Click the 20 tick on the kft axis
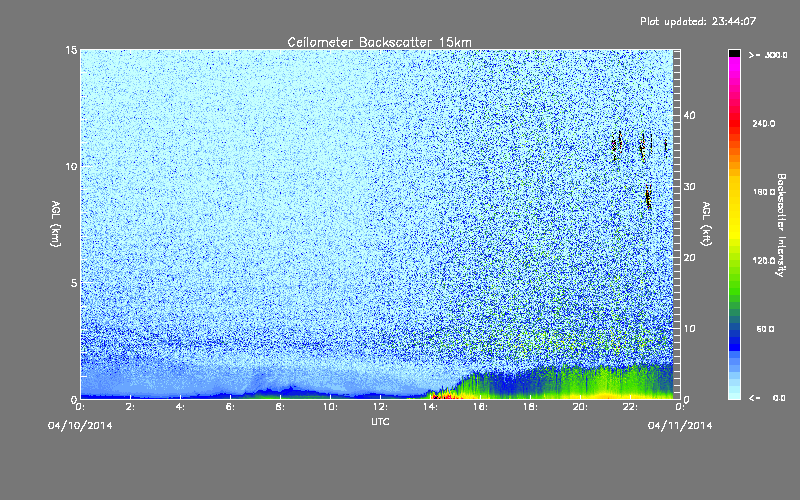Viewport: 800px width, 500px height. pyautogui.click(x=689, y=258)
